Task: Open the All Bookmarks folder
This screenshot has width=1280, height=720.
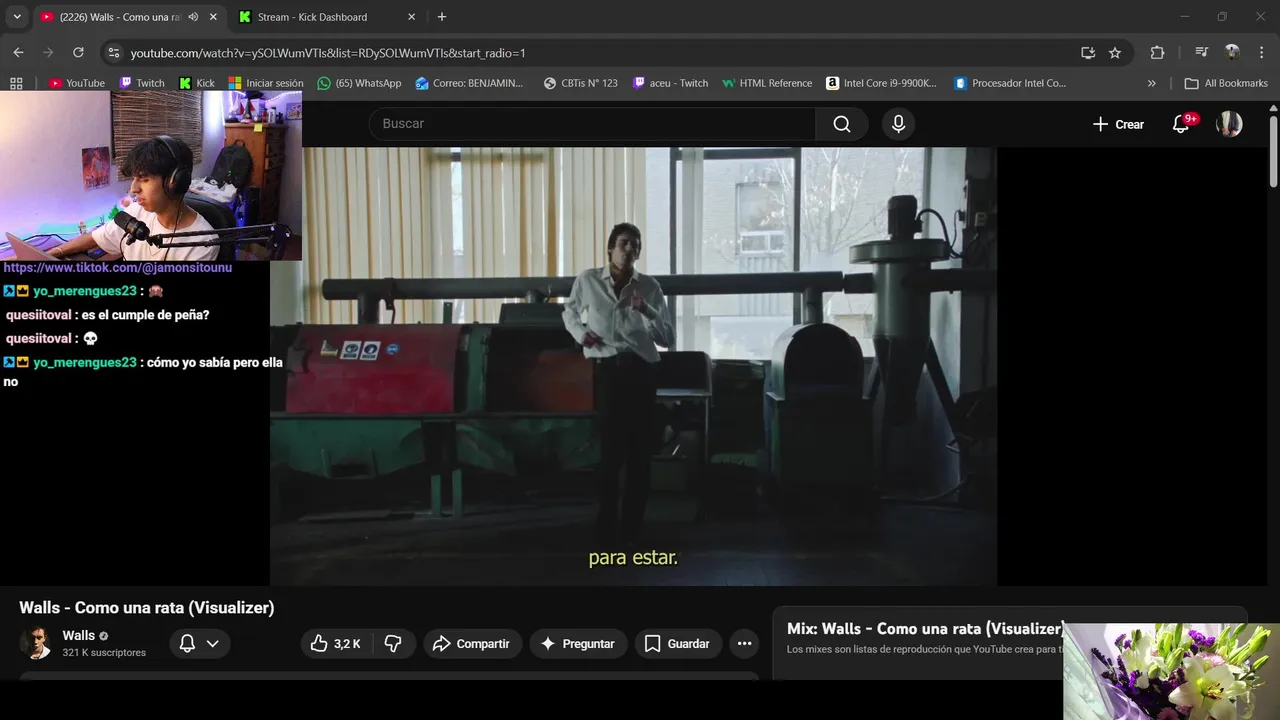Action: [x=1225, y=83]
